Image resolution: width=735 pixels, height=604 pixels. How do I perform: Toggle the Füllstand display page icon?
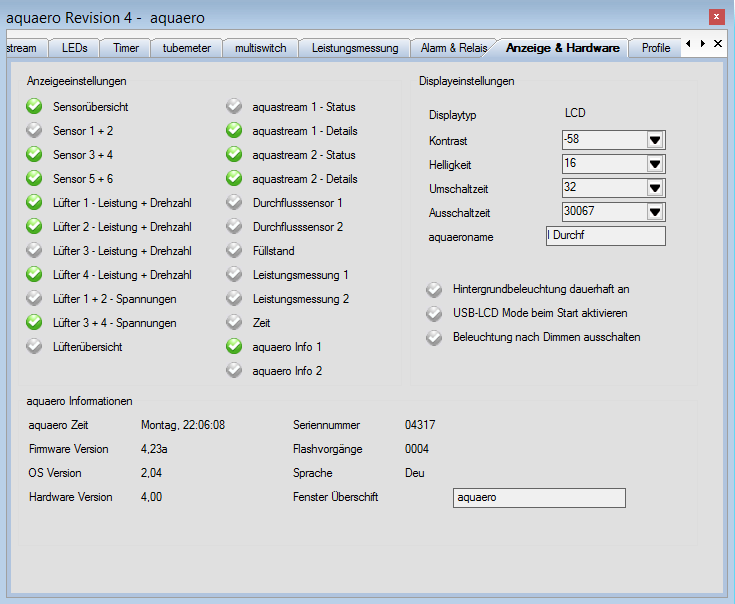(x=234, y=251)
